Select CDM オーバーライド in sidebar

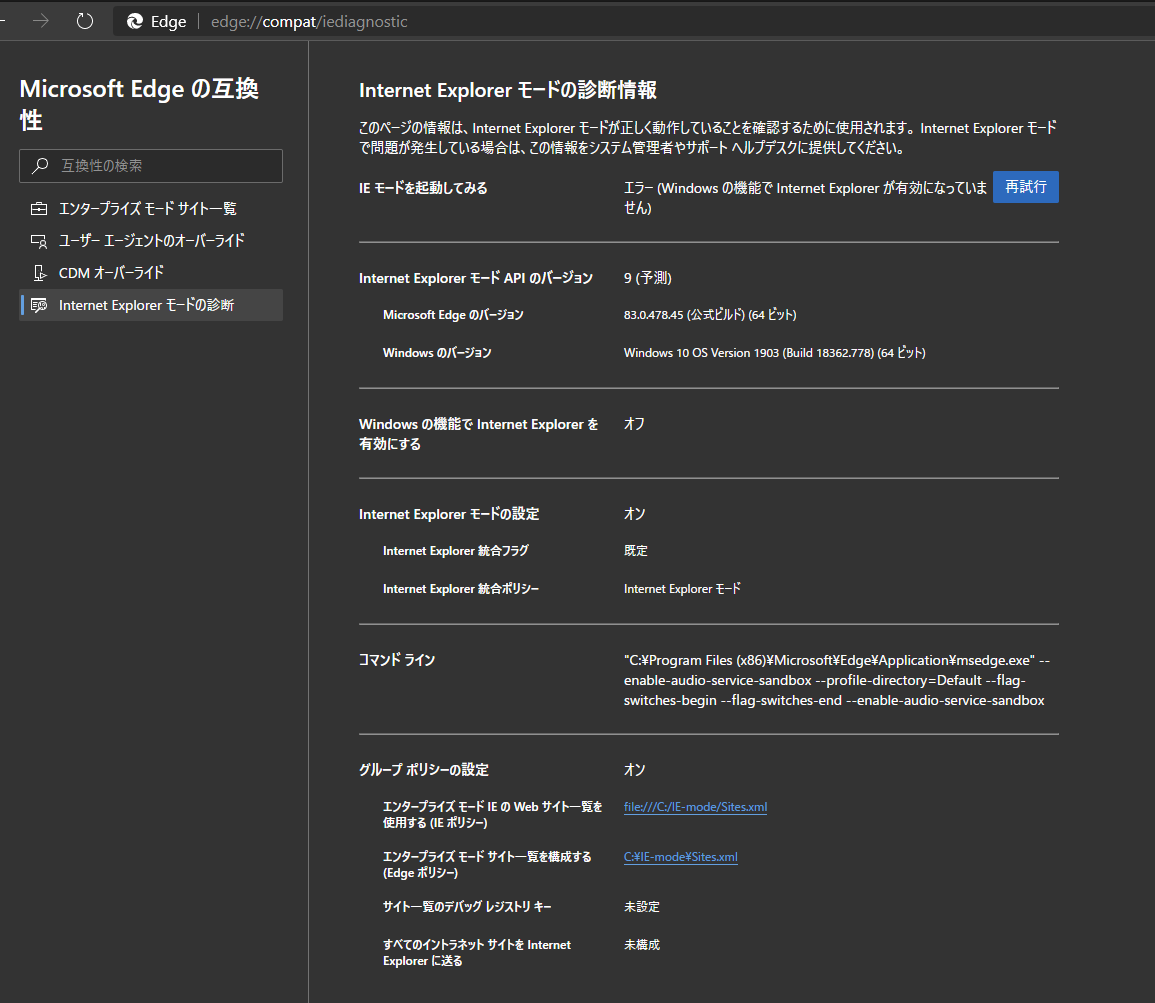coord(151,273)
